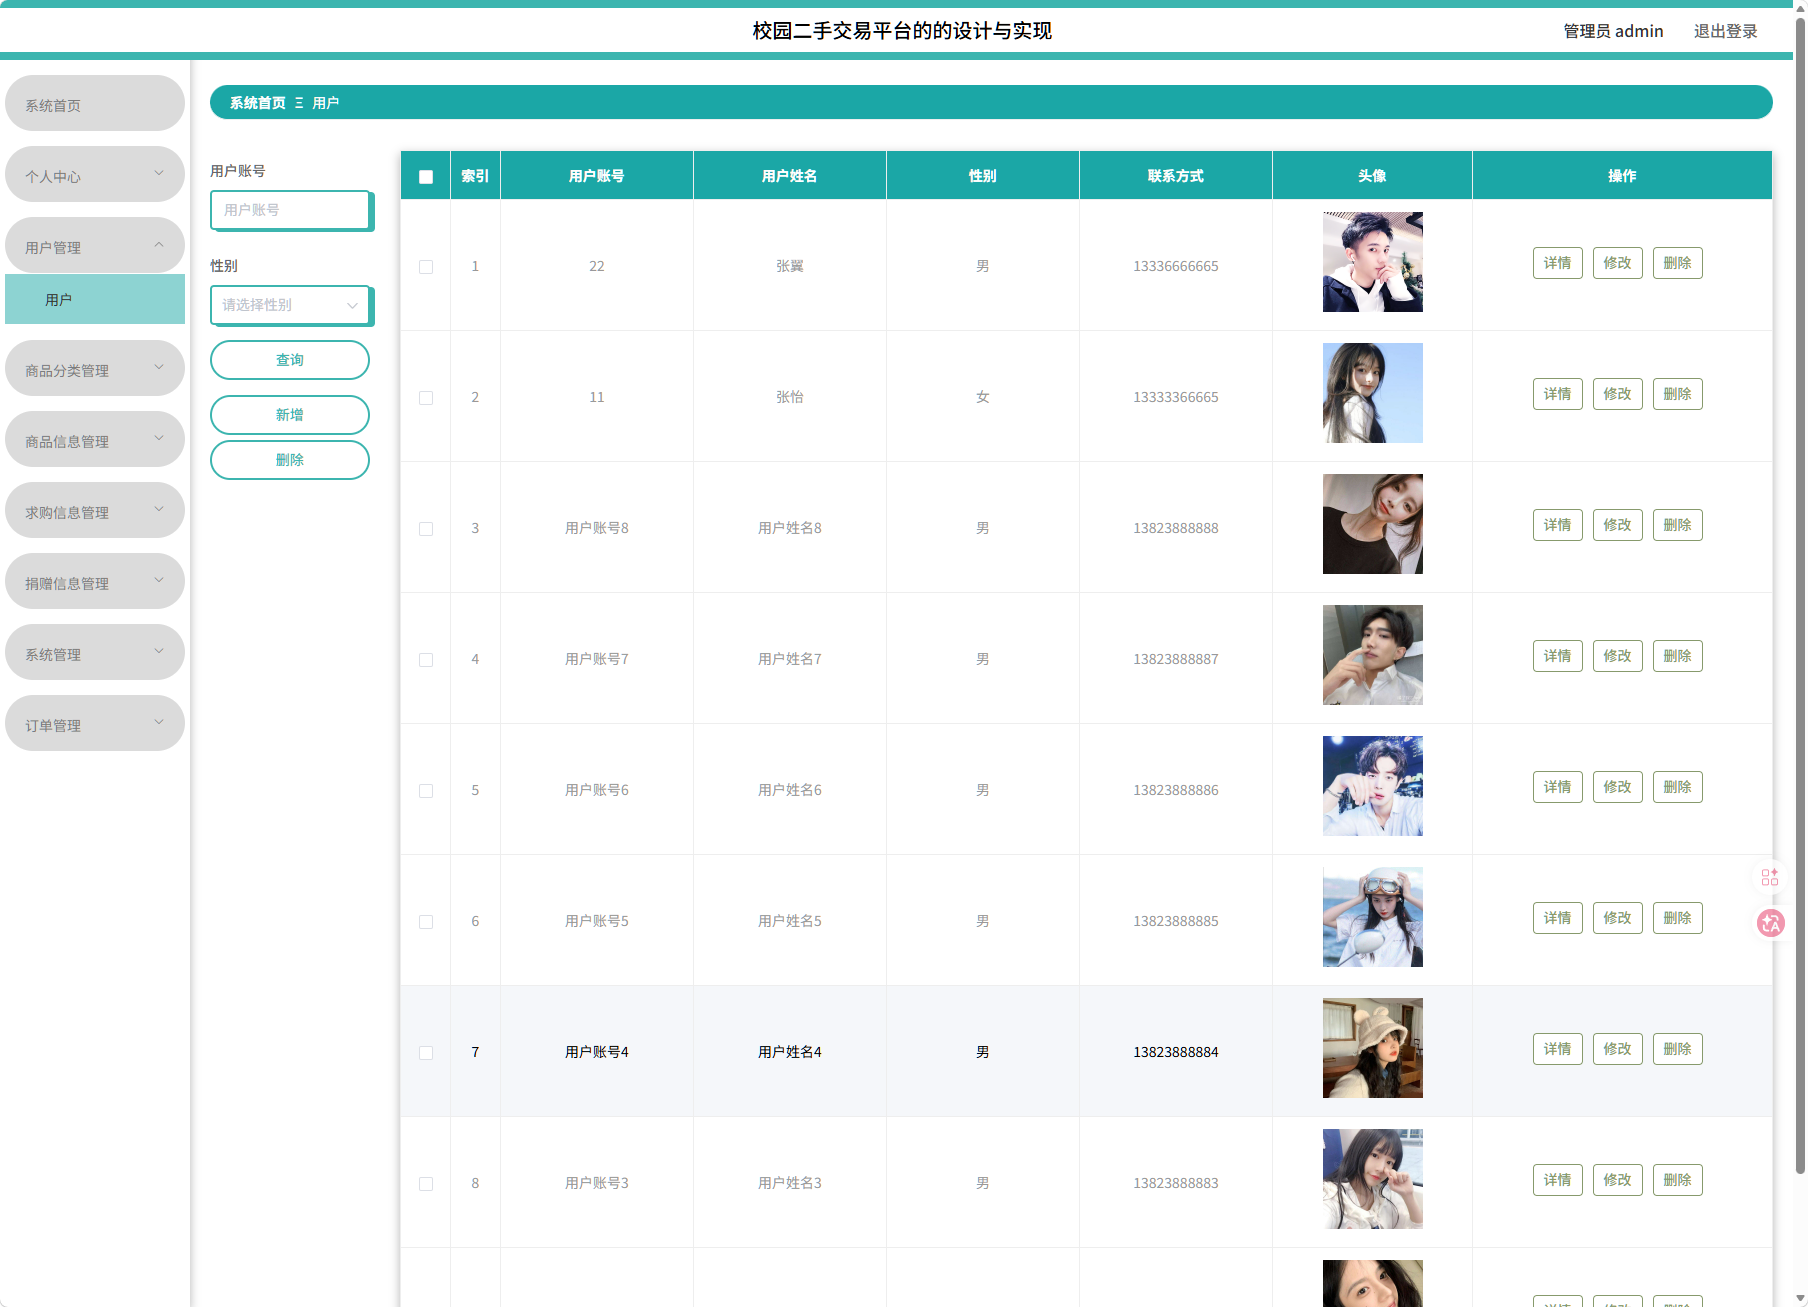Click 删除 for user 张翼
The image size is (1808, 1307).
1678,263
